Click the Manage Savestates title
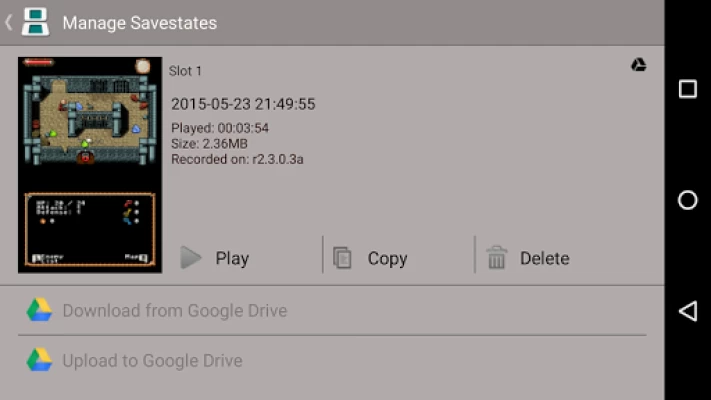 (x=140, y=23)
